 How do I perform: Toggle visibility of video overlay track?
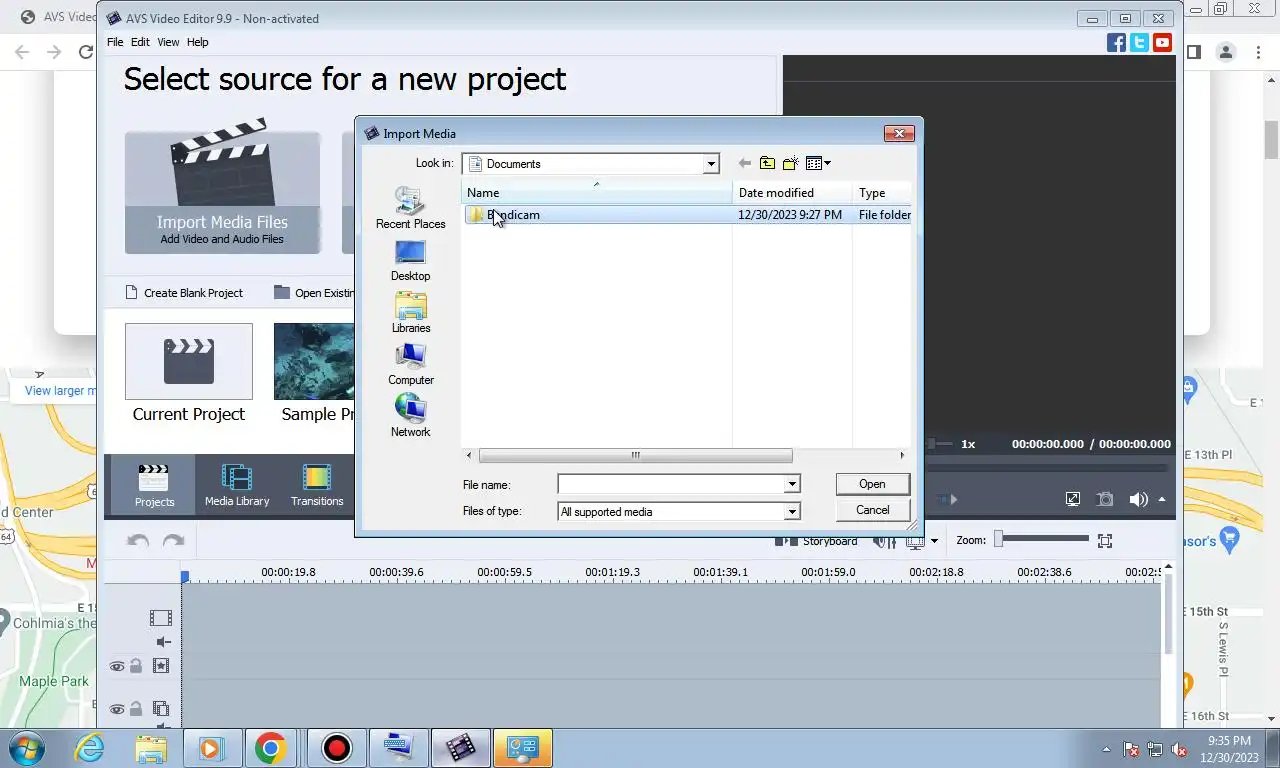click(117, 709)
